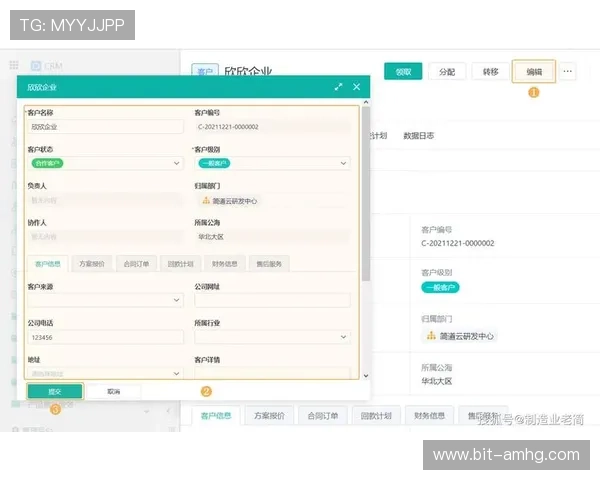Click the department icon in 归属部门 field

206,200
